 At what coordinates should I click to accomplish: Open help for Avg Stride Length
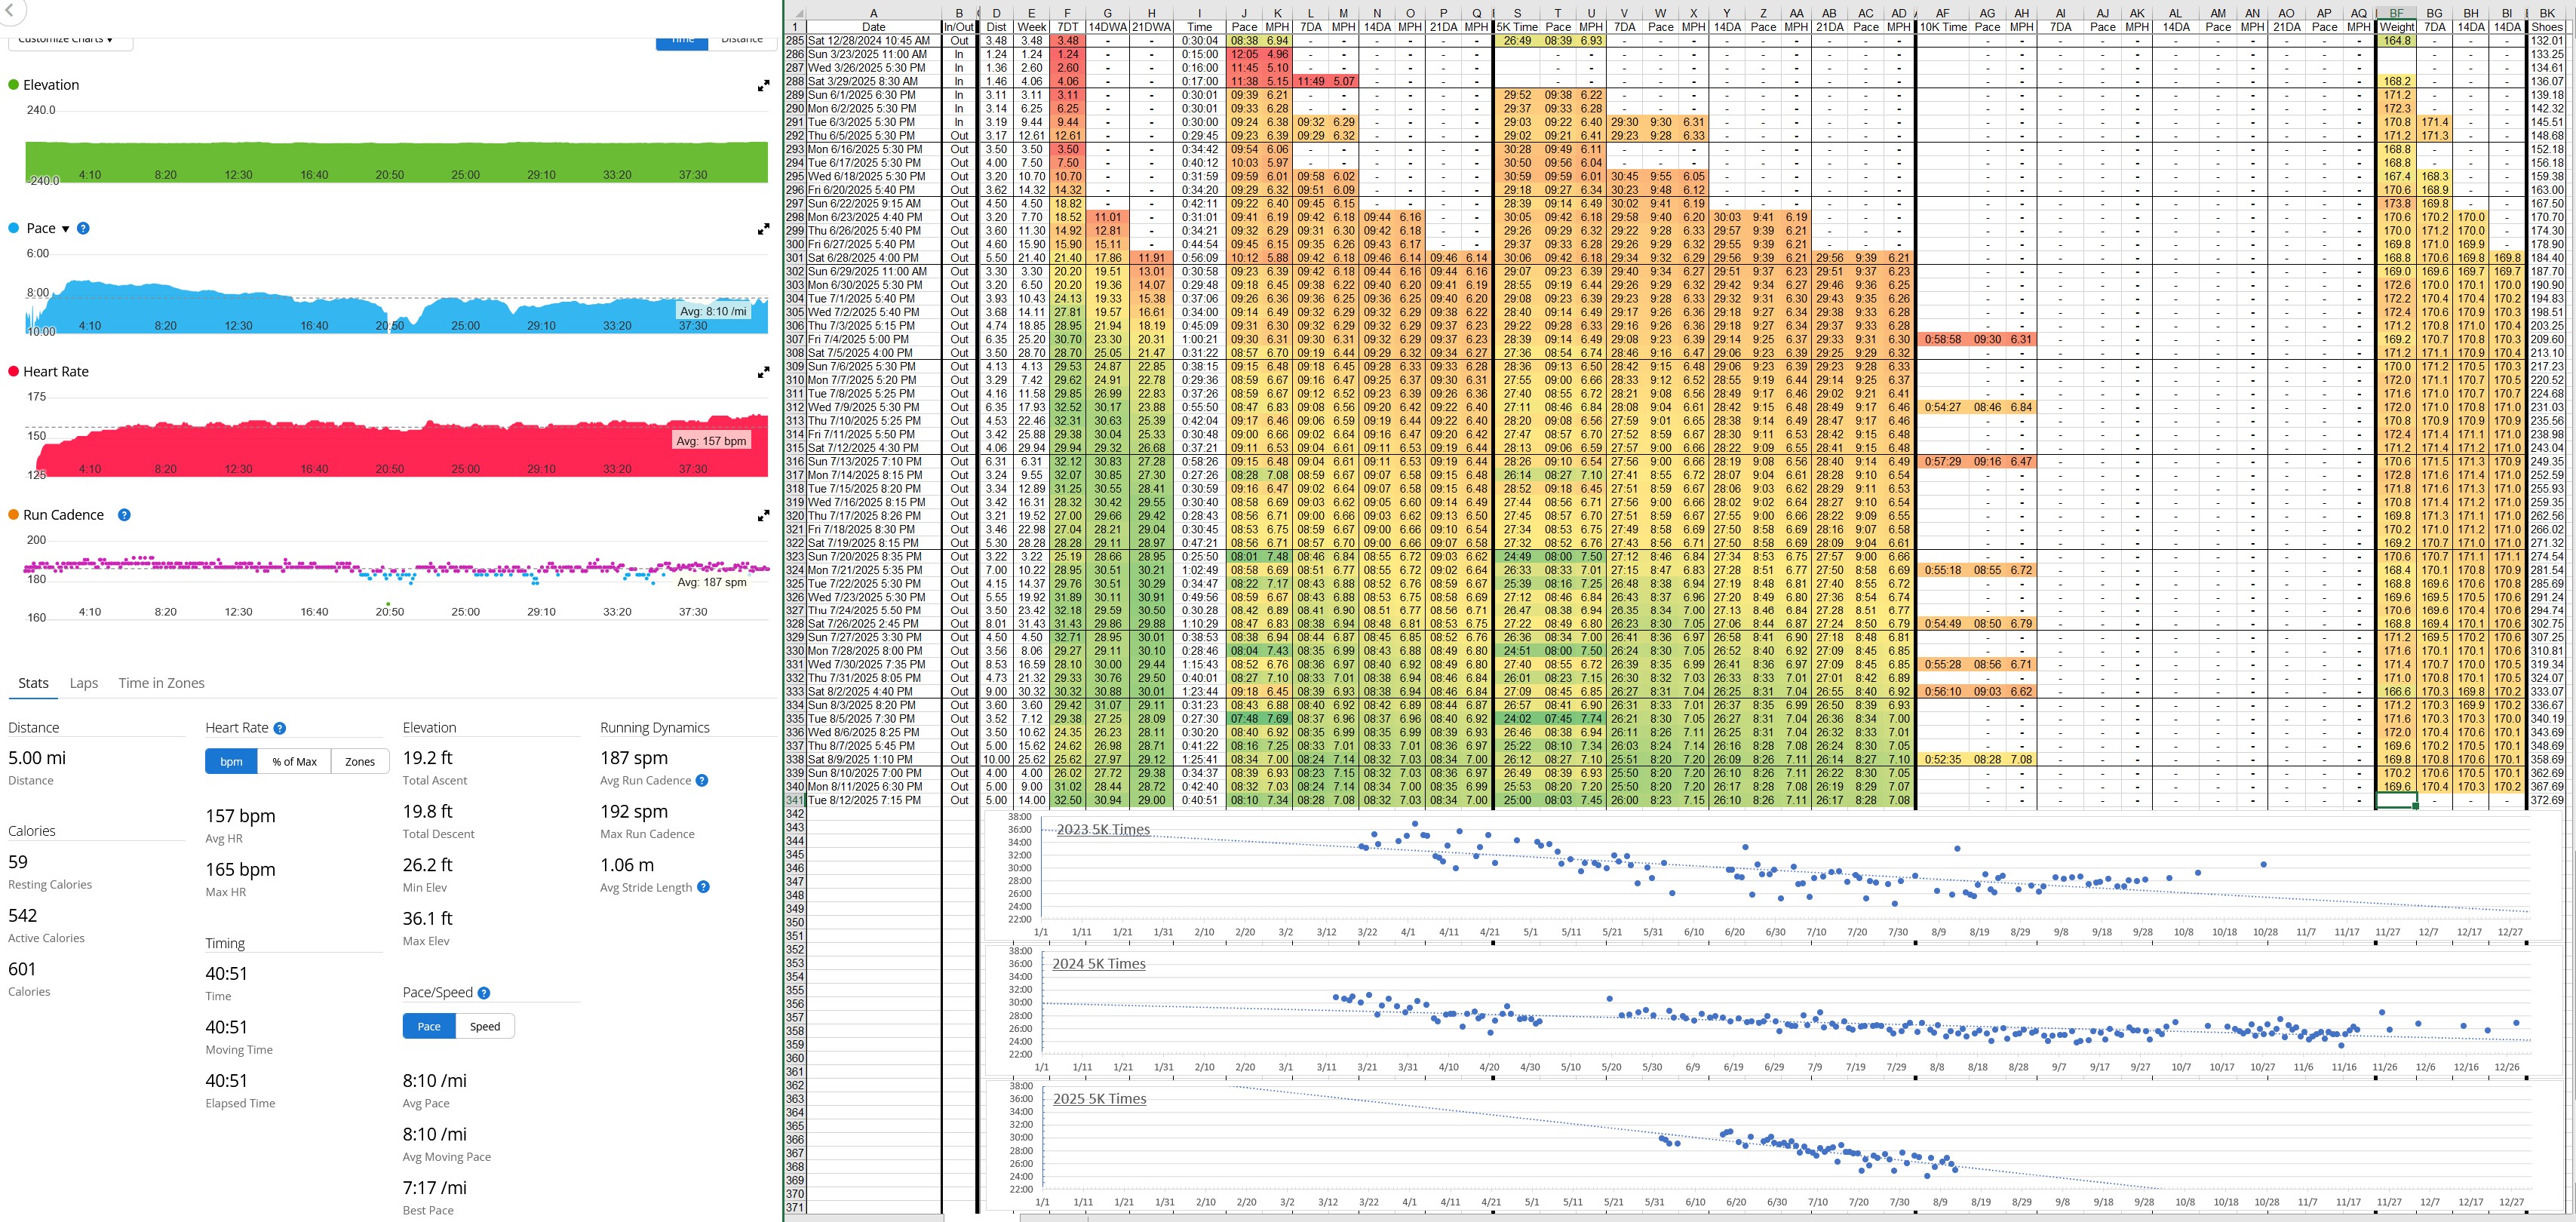pos(703,887)
